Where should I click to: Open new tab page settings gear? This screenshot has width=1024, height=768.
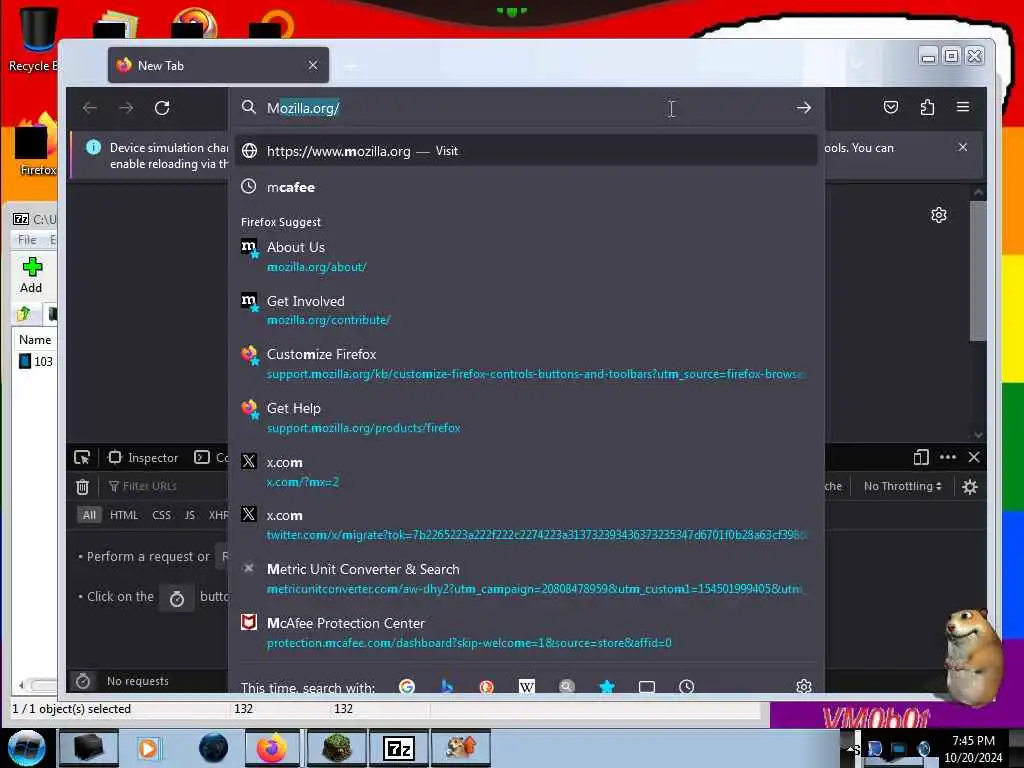tap(938, 215)
